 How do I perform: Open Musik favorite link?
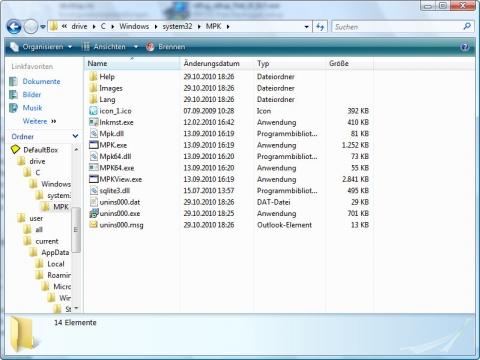pos(32,108)
